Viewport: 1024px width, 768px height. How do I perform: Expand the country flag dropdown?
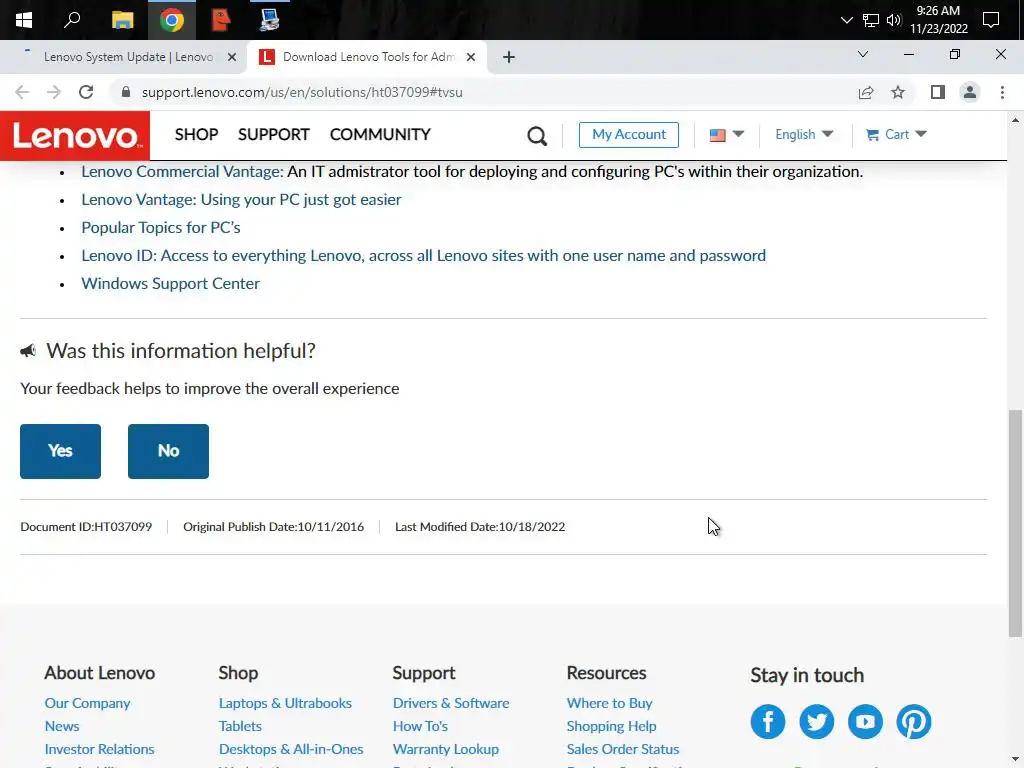tap(726, 135)
